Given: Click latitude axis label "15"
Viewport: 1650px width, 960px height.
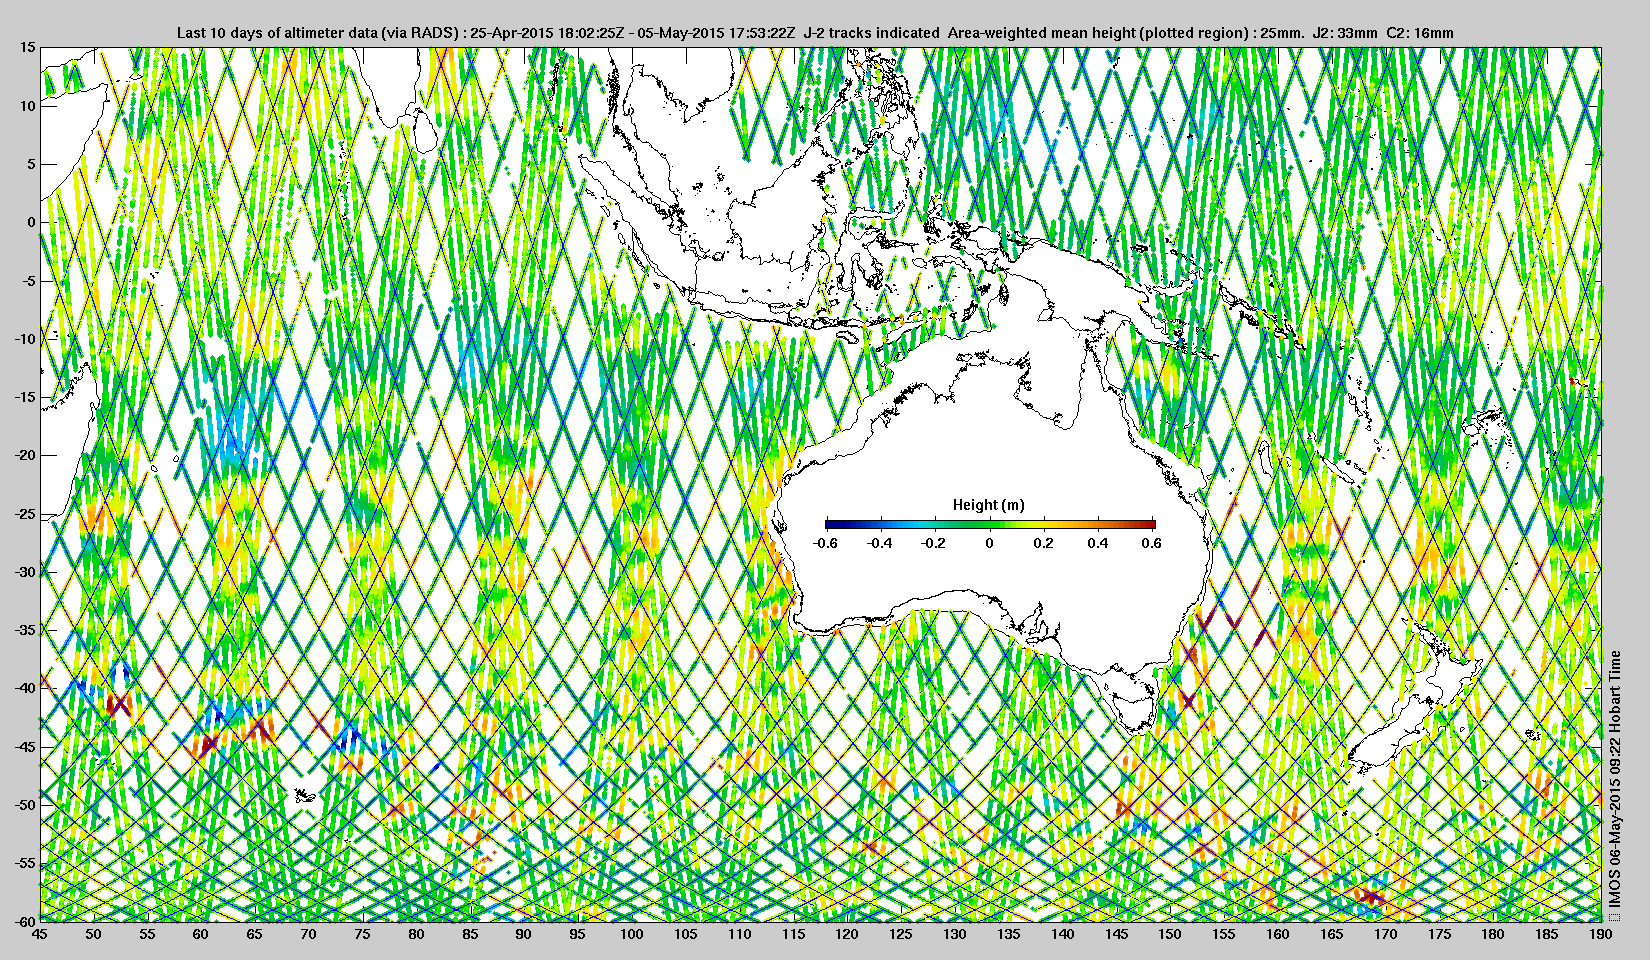Looking at the screenshot, I should 28,47.
